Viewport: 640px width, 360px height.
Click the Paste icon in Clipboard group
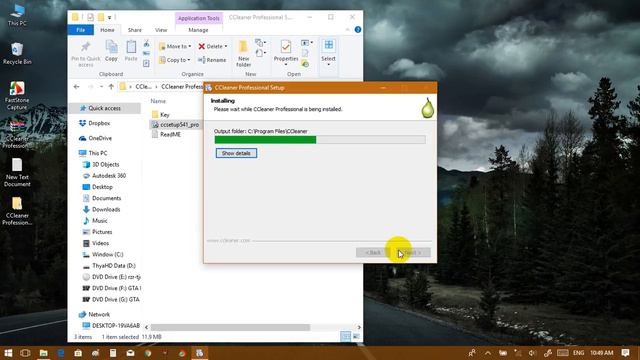(x=131, y=51)
